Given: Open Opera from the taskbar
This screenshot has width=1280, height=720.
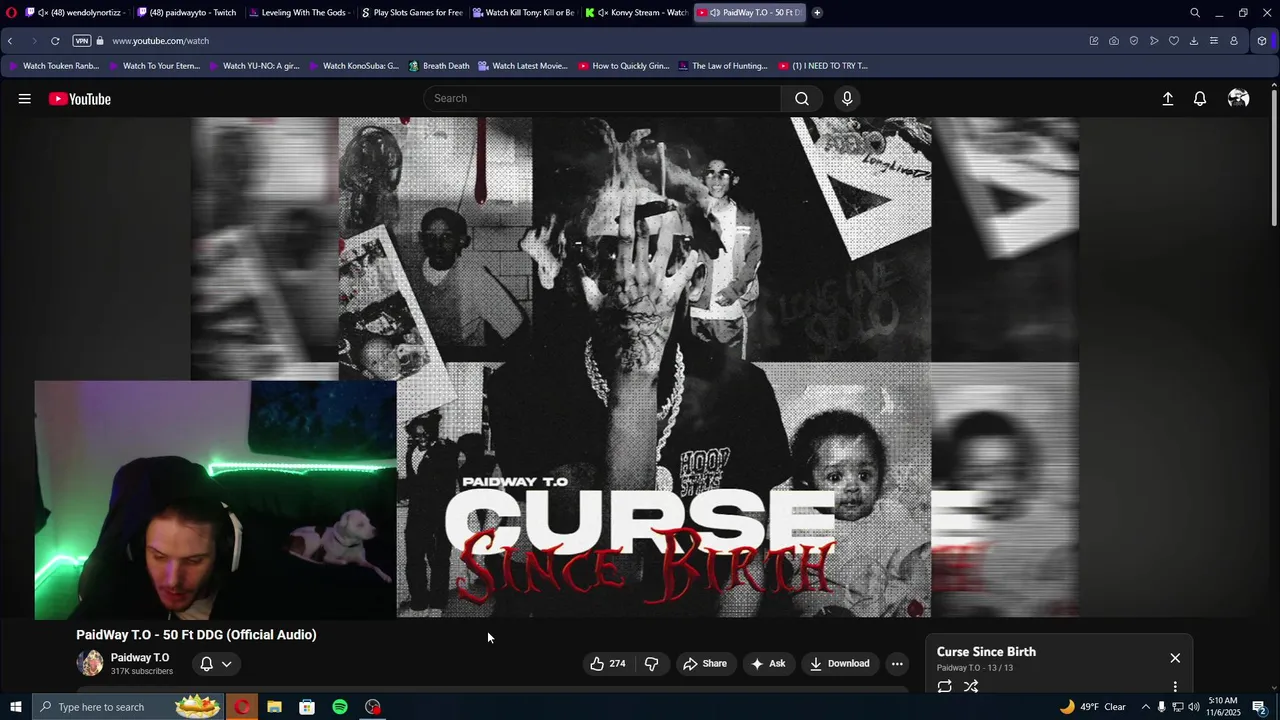Looking at the screenshot, I should (x=242, y=707).
